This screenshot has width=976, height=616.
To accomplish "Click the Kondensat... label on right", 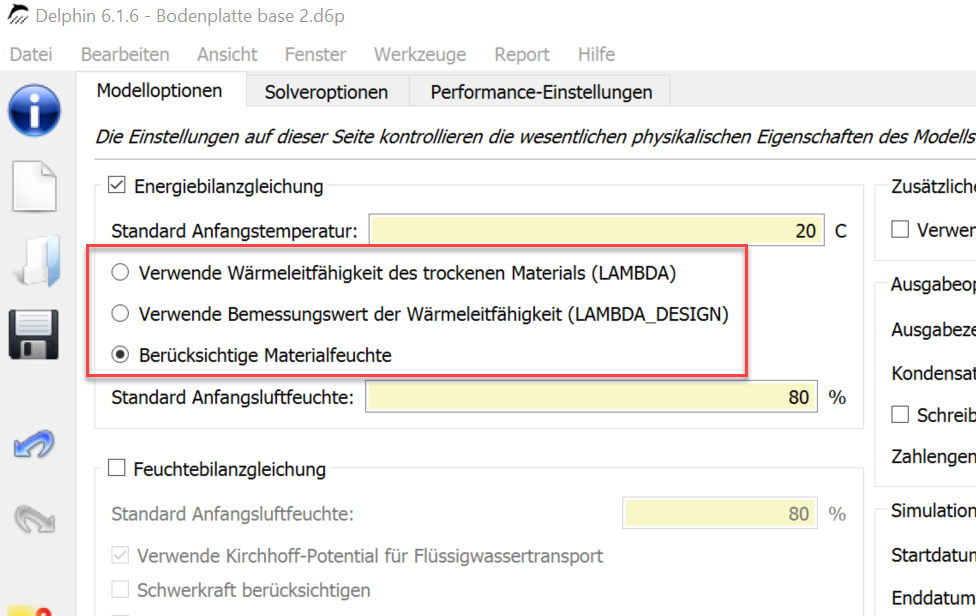I will point(933,373).
